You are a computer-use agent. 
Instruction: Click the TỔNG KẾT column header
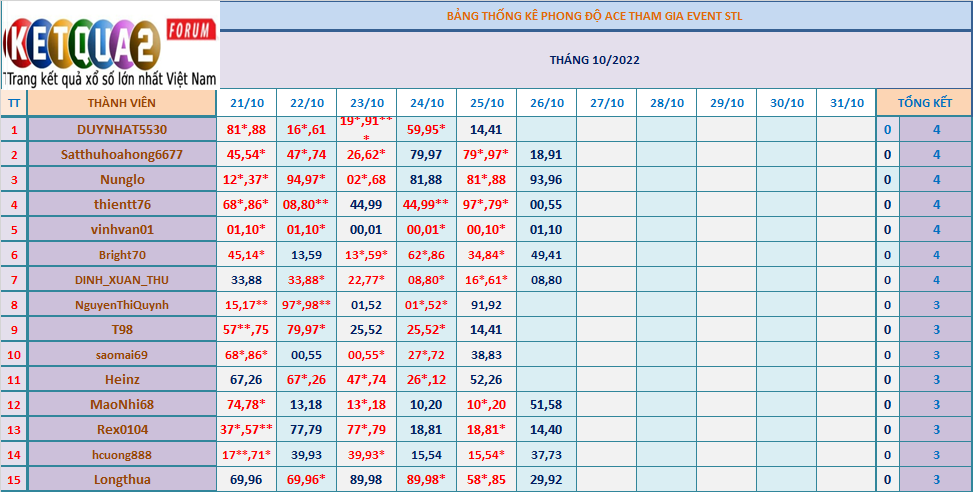pyautogui.click(x=923, y=103)
